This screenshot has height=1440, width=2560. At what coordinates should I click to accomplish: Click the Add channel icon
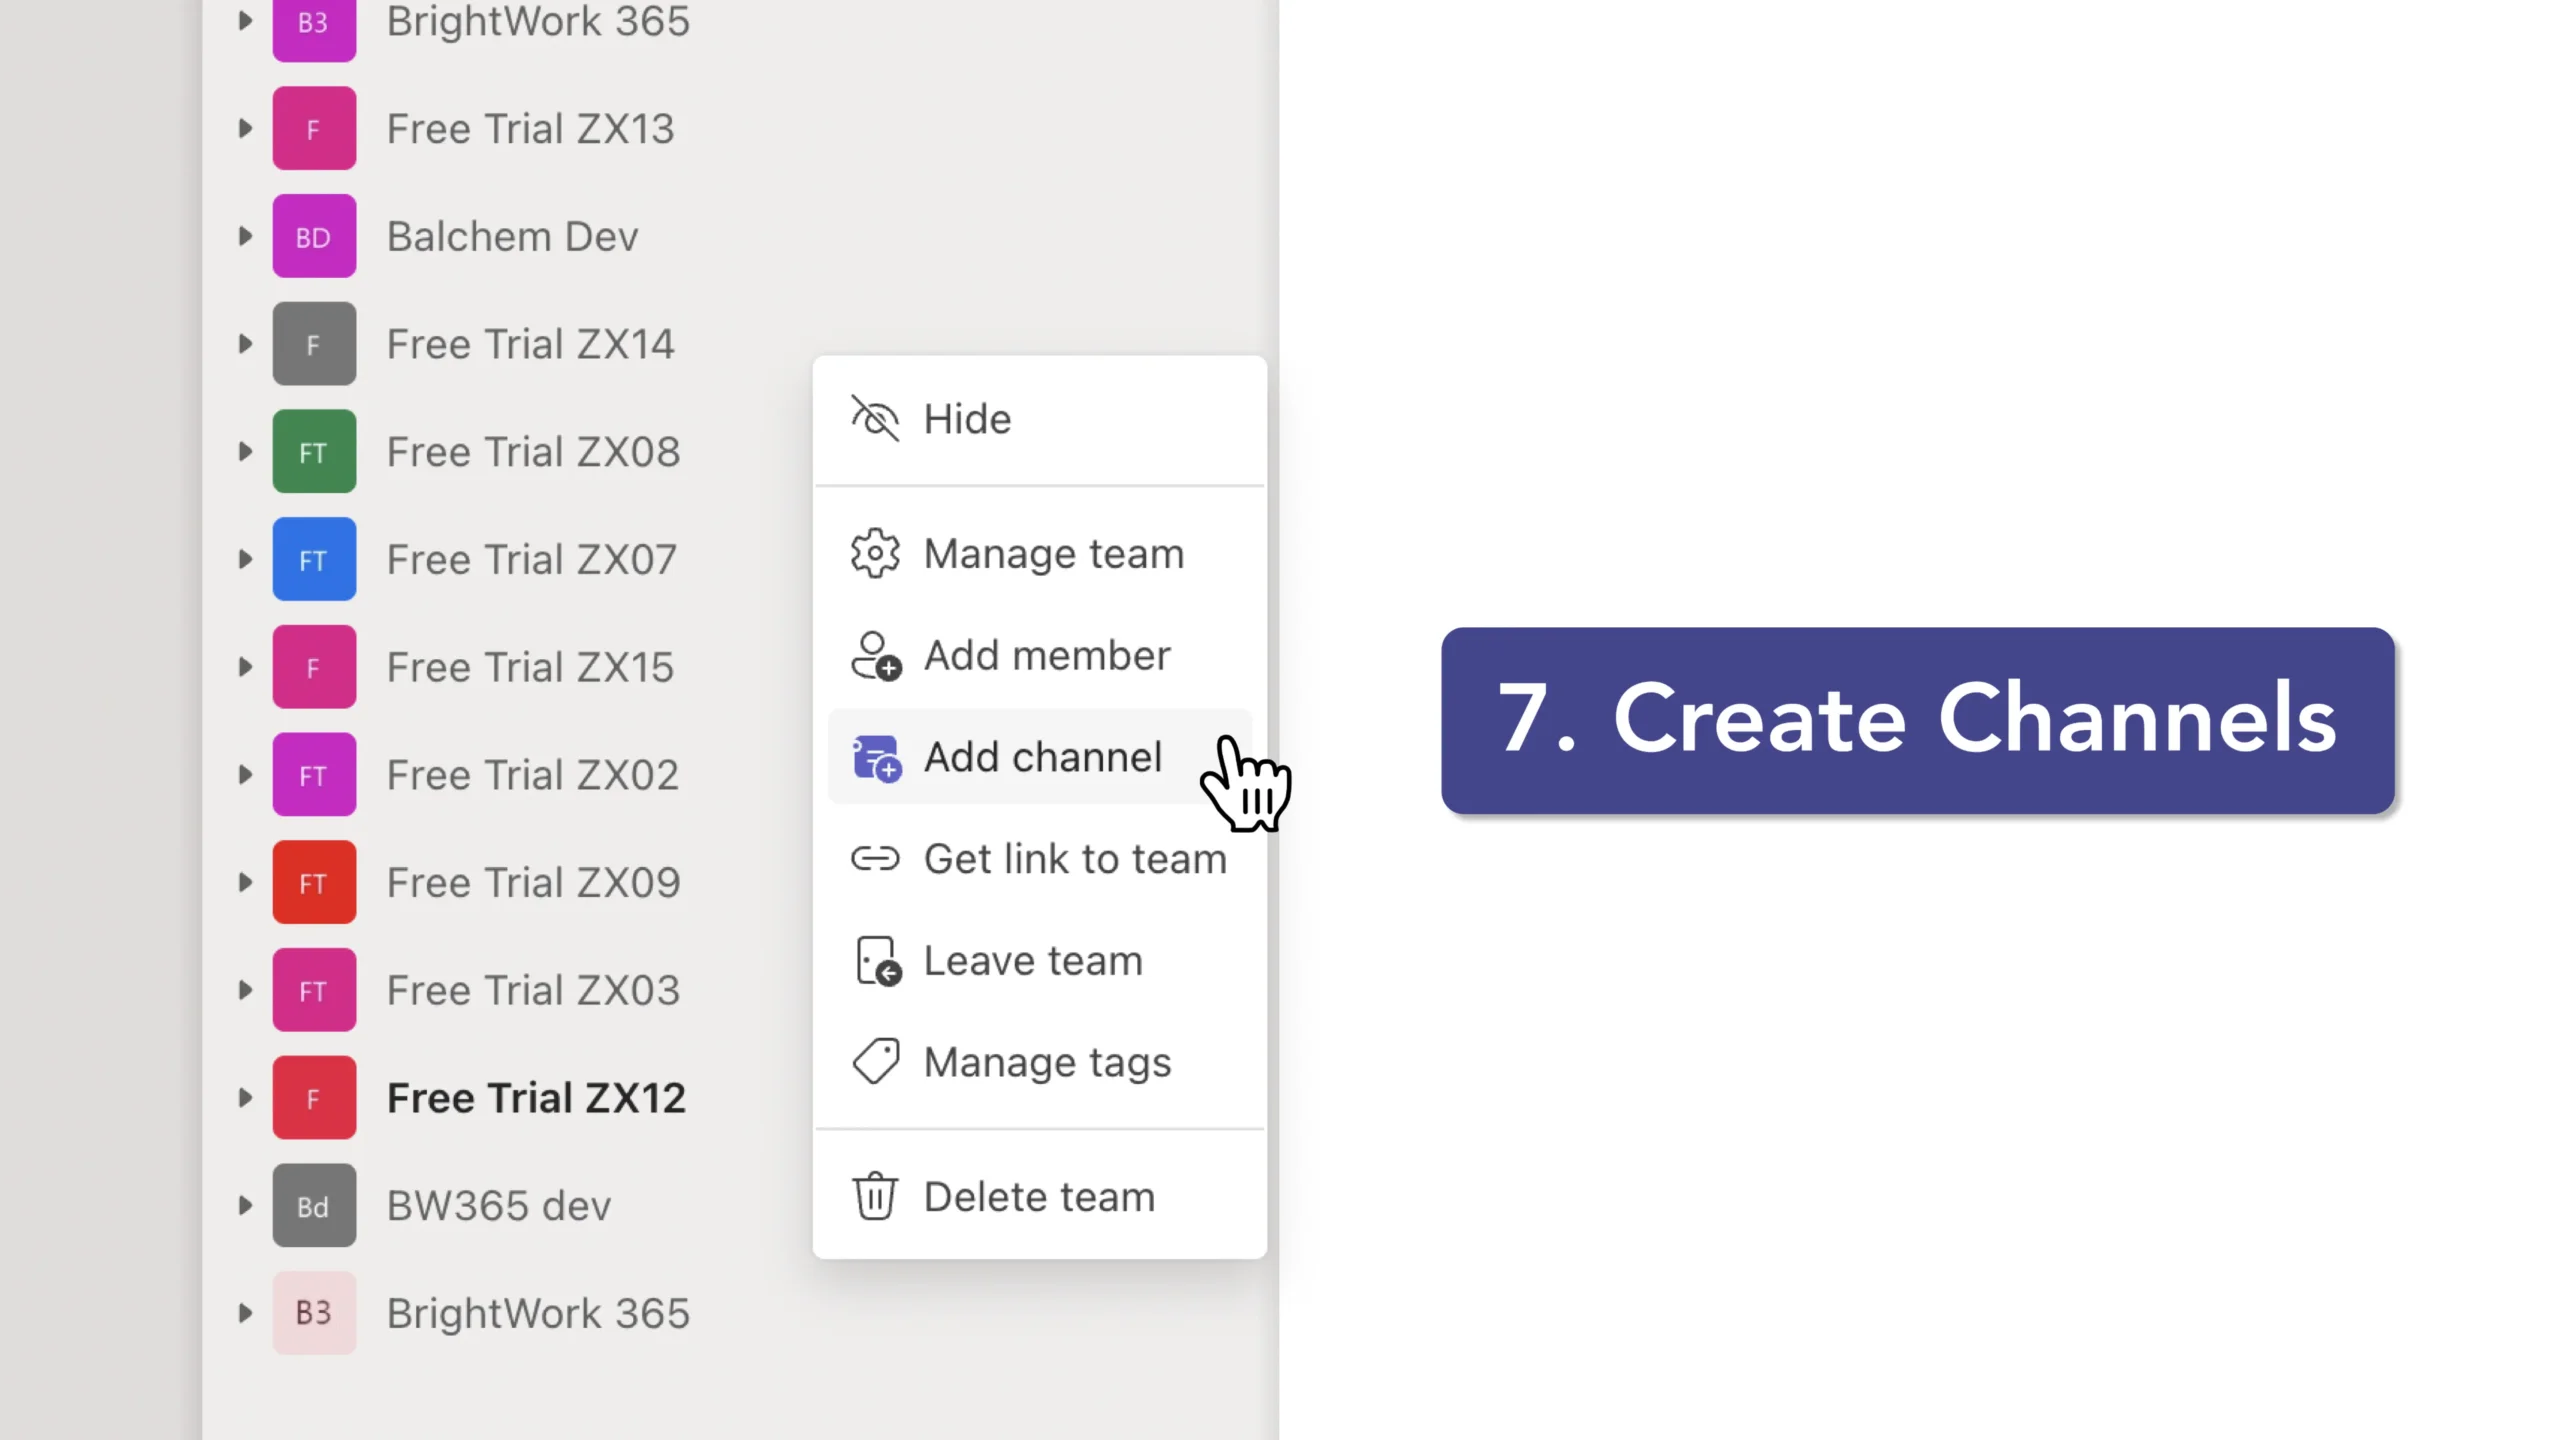pos(876,758)
